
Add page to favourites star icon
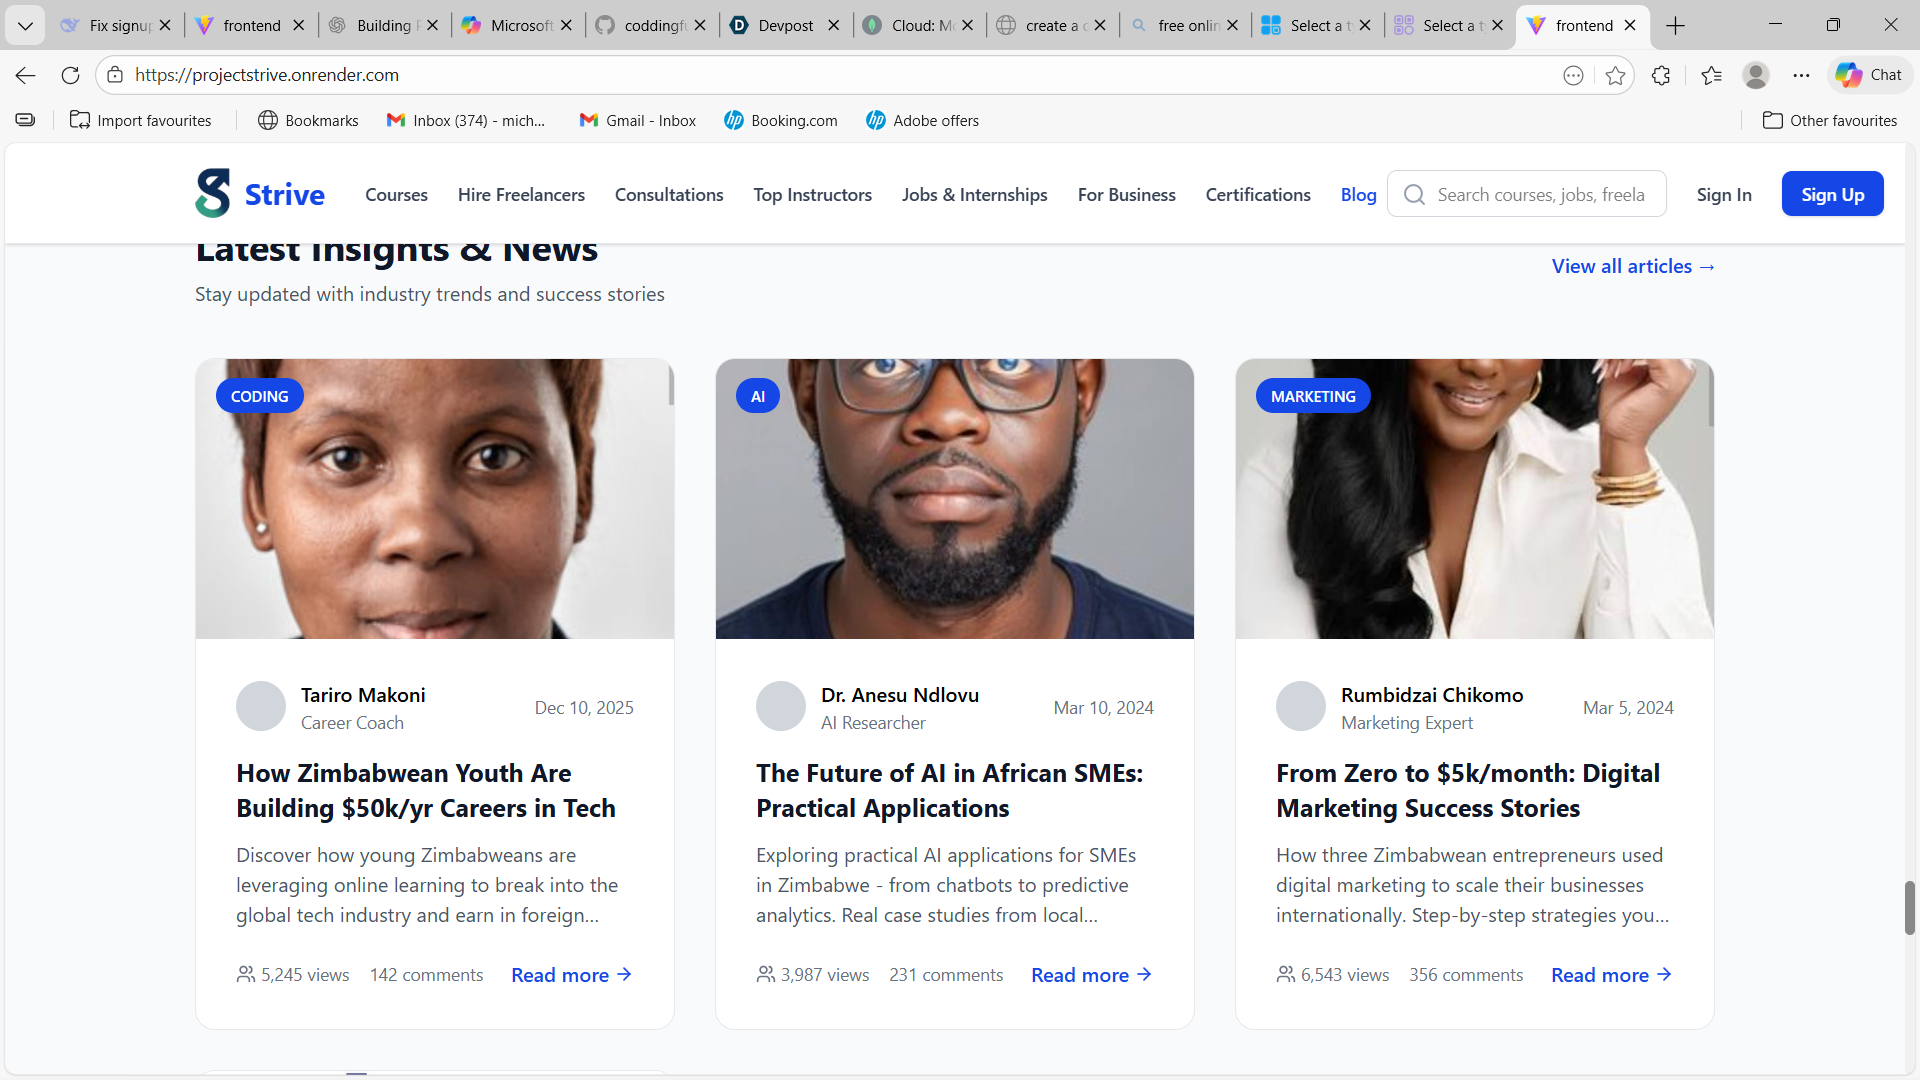point(1615,75)
